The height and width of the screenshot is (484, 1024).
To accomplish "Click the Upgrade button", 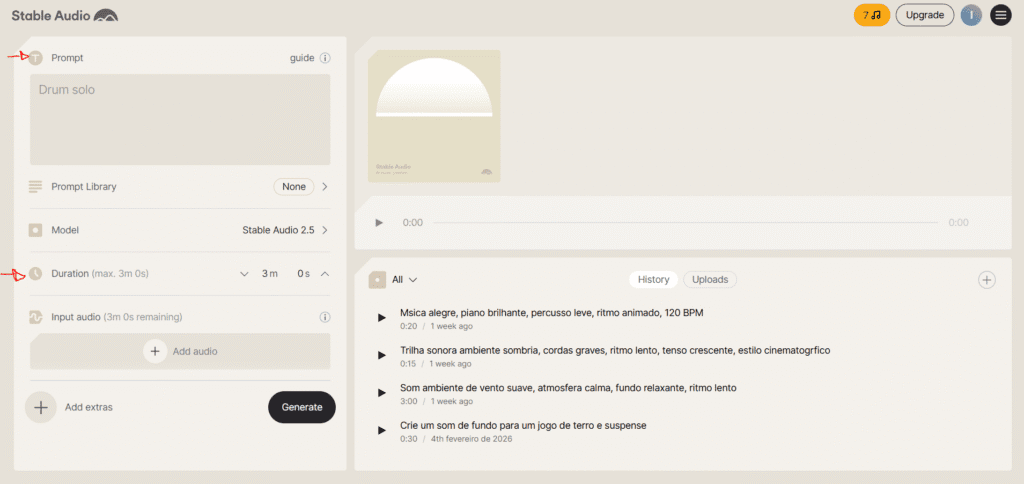I will click(x=924, y=15).
